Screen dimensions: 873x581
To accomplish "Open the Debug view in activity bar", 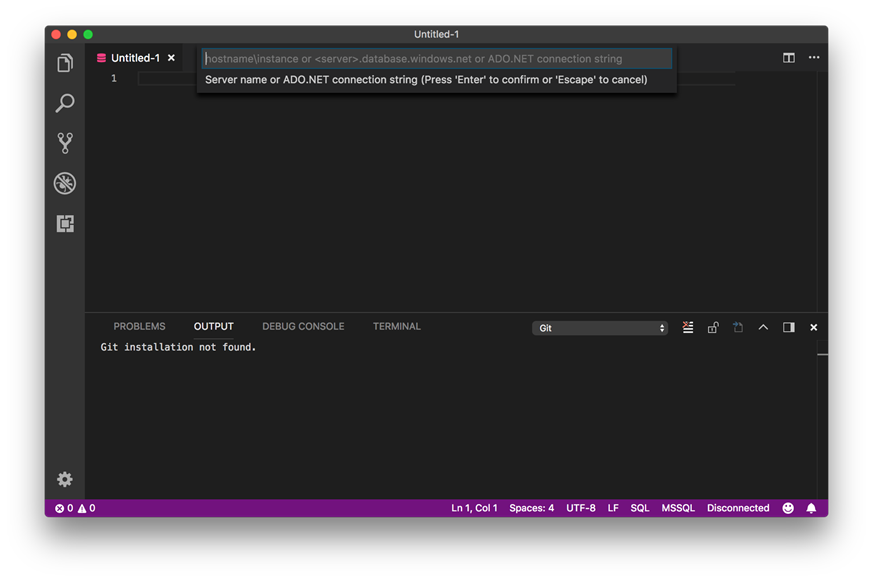I will (65, 183).
